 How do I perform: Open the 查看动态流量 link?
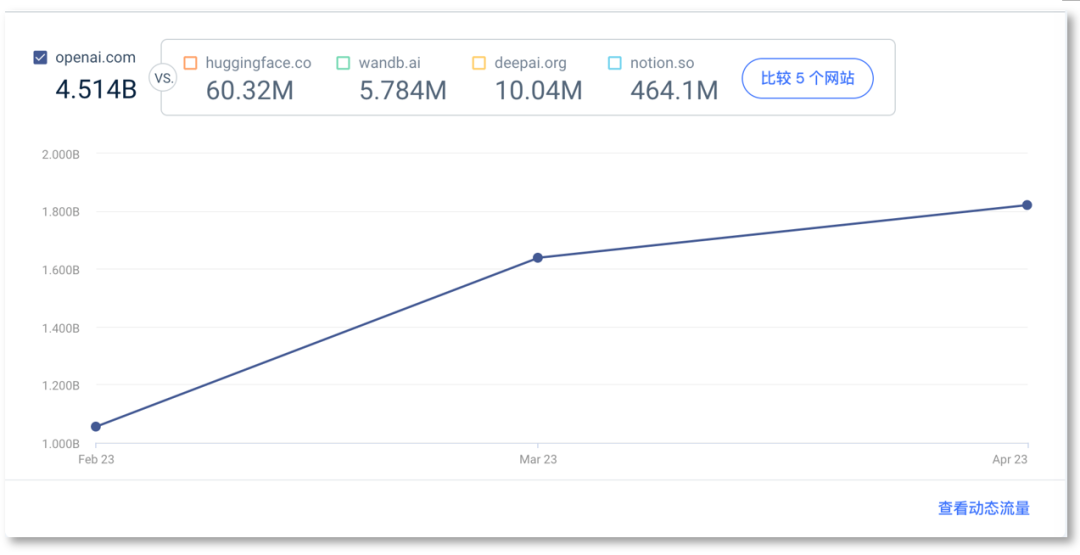click(x=983, y=508)
